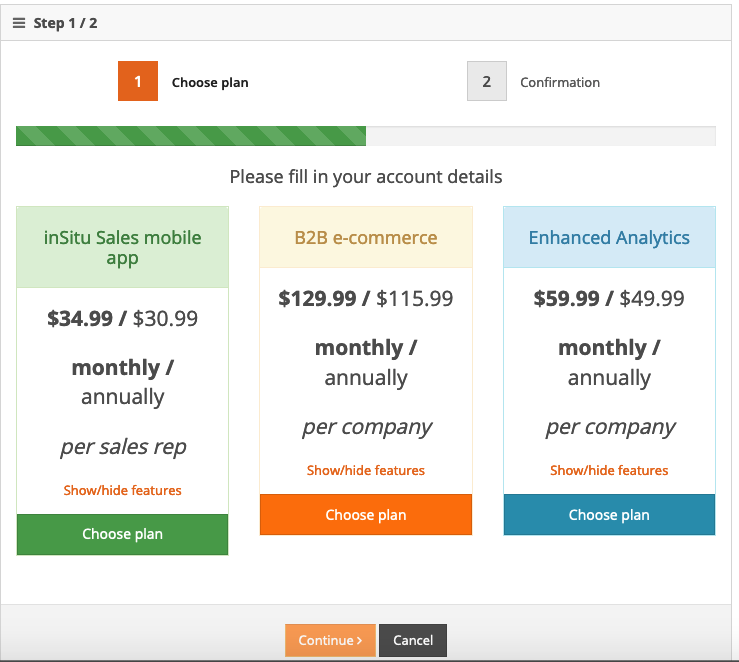The height and width of the screenshot is (662, 739).
Task: Select the B2B e-commerce plan title
Action: [x=366, y=238]
